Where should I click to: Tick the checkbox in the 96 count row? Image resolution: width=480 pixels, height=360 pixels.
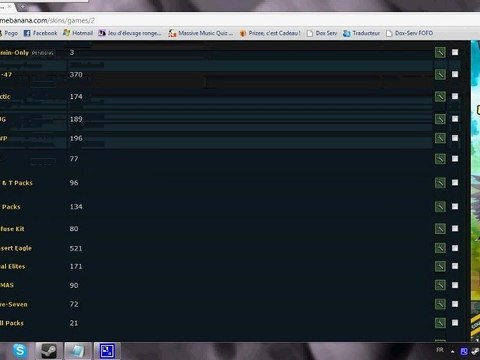click(x=455, y=182)
